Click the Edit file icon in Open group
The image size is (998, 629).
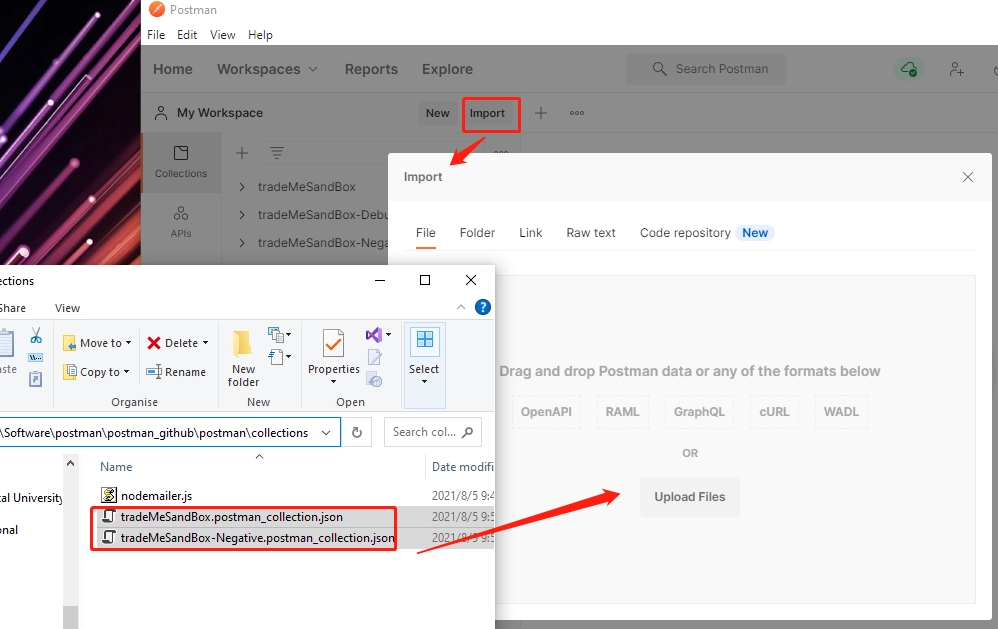[x=374, y=357]
